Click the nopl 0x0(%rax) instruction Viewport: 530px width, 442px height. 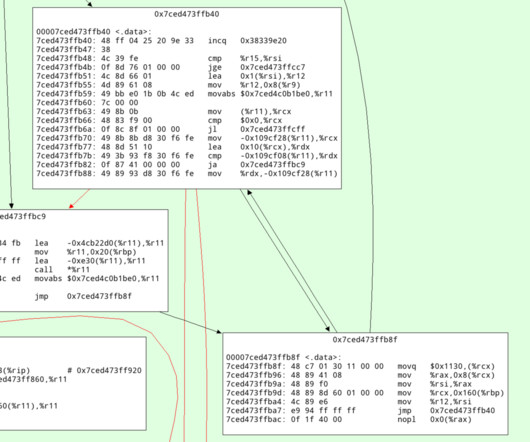pos(349,419)
